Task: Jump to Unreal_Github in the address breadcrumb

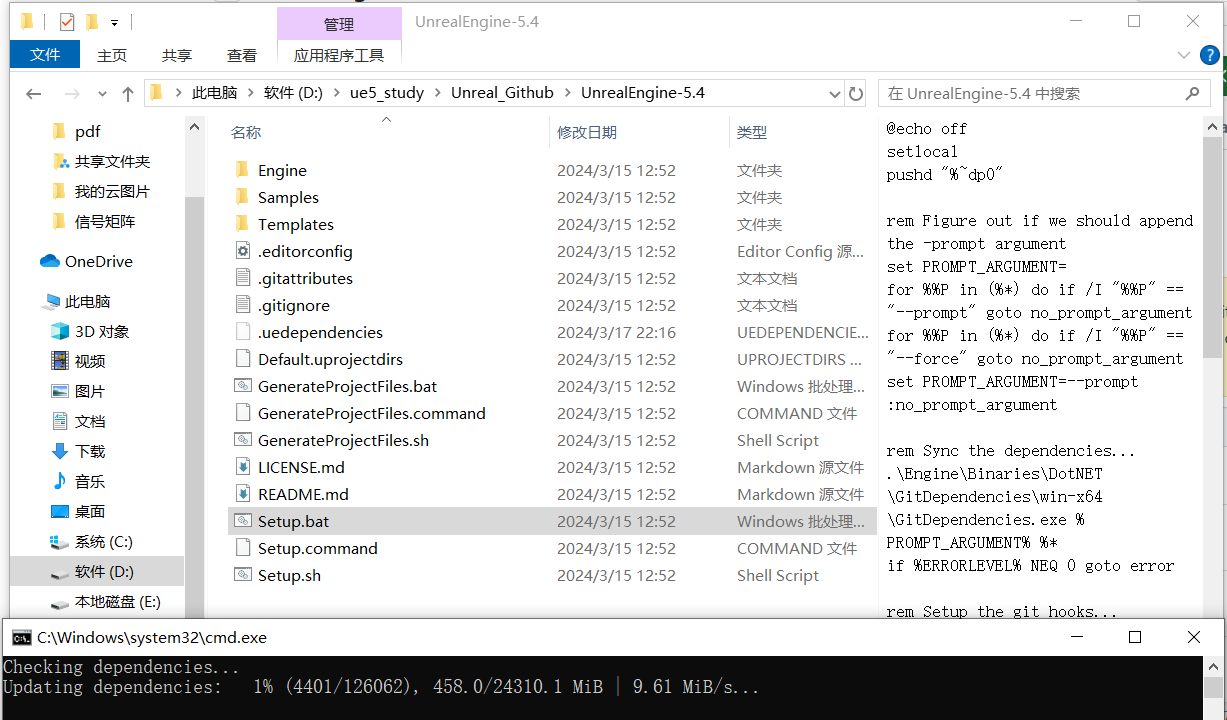Action: (502, 93)
